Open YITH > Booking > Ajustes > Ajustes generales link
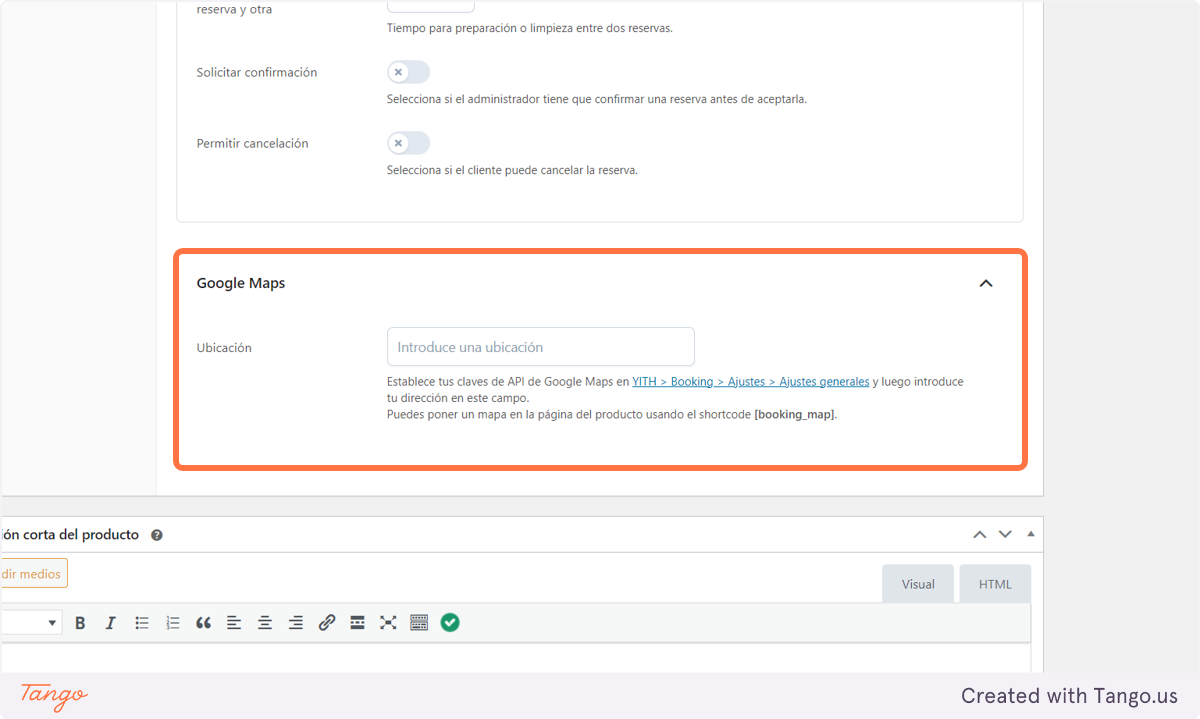 [751, 381]
